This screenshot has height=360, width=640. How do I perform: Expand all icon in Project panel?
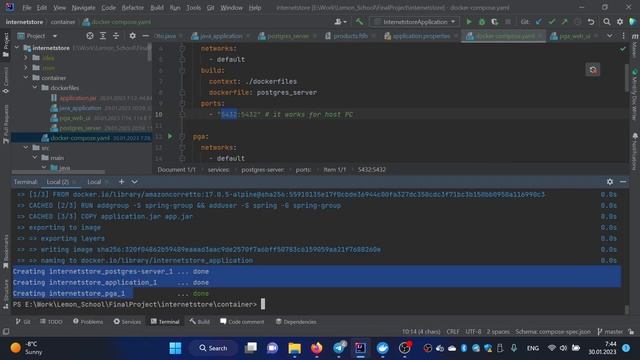[103, 36]
